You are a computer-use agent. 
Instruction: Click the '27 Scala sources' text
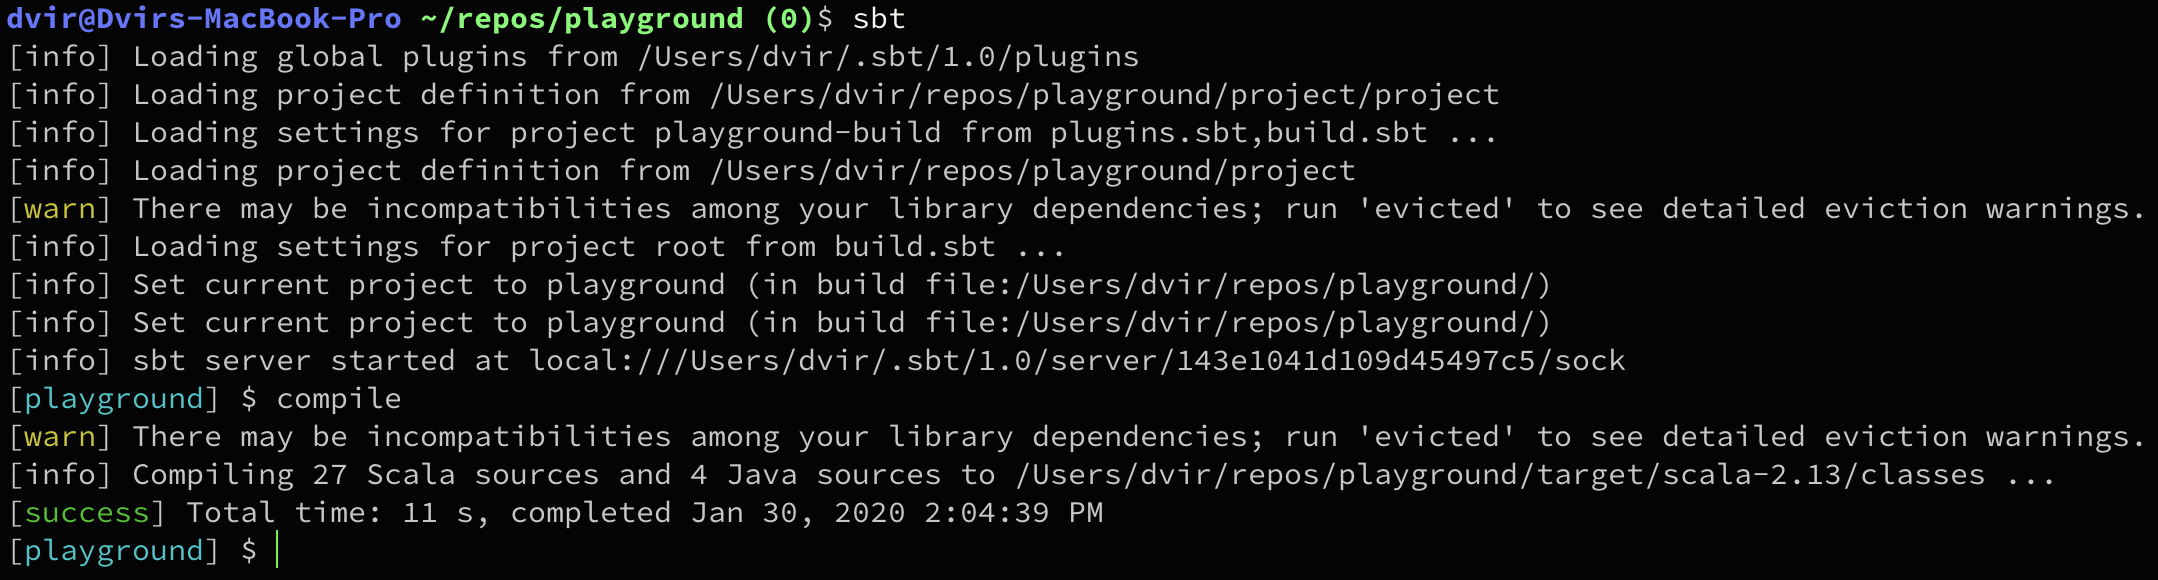(x=456, y=475)
